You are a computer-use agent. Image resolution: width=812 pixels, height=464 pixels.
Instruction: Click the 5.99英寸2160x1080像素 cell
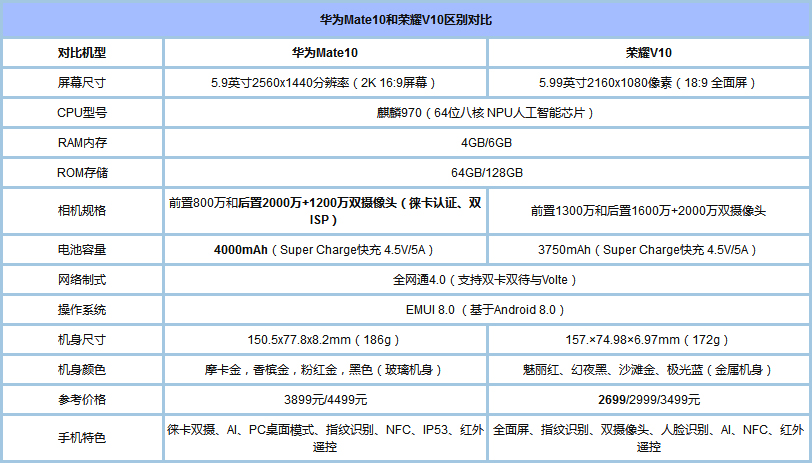pyautogui.click(x=649, y=83)
